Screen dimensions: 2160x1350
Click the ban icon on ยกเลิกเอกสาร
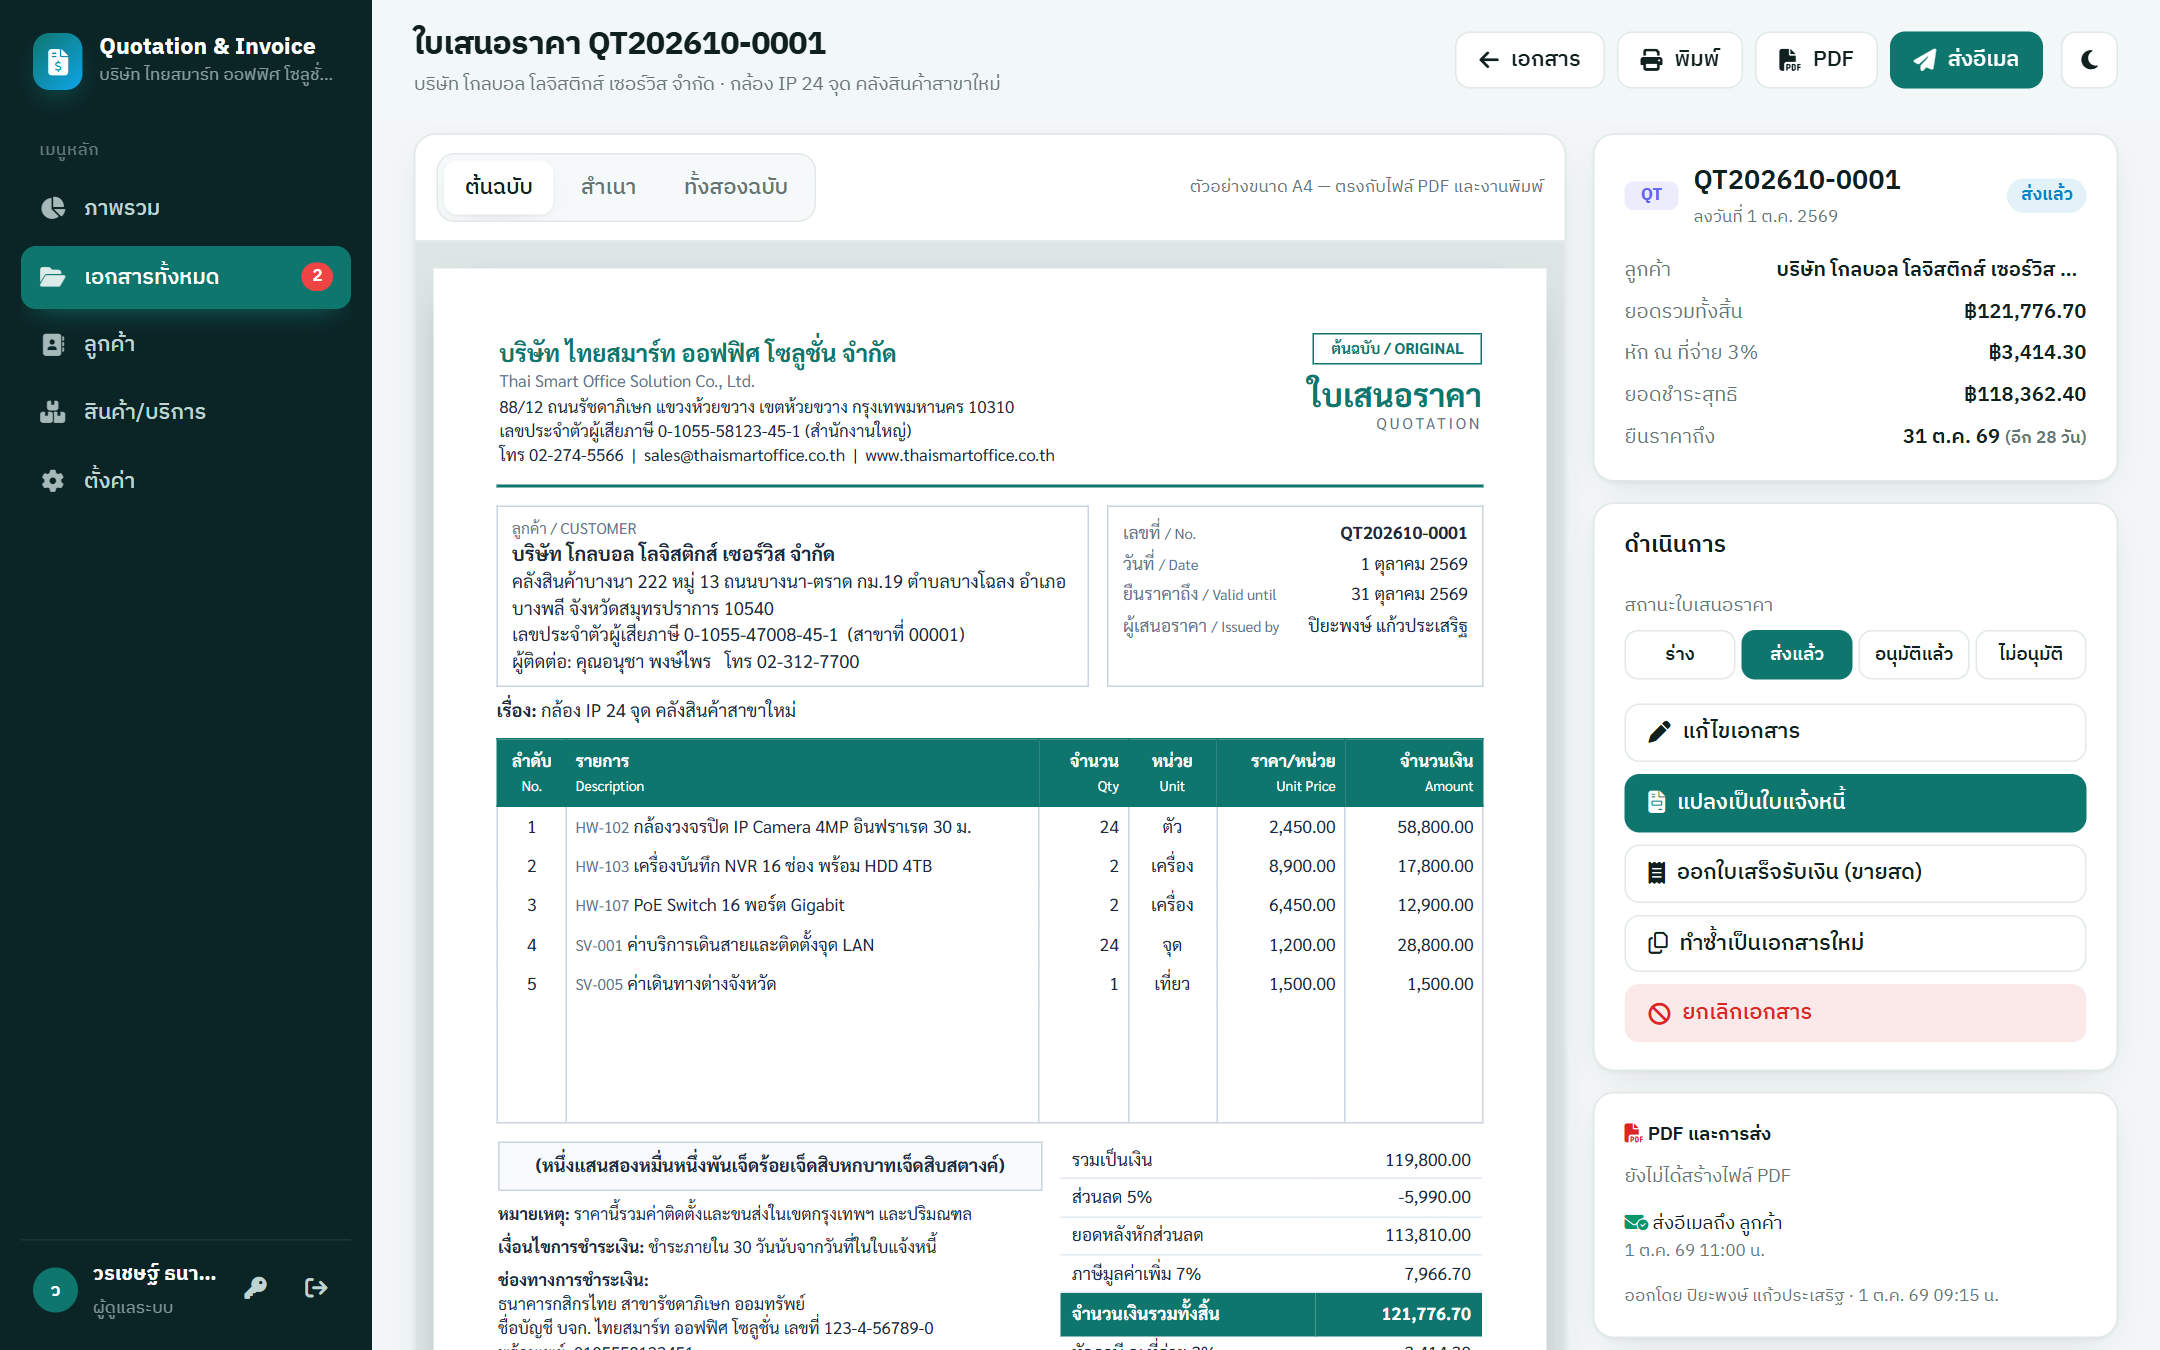1659,1013
